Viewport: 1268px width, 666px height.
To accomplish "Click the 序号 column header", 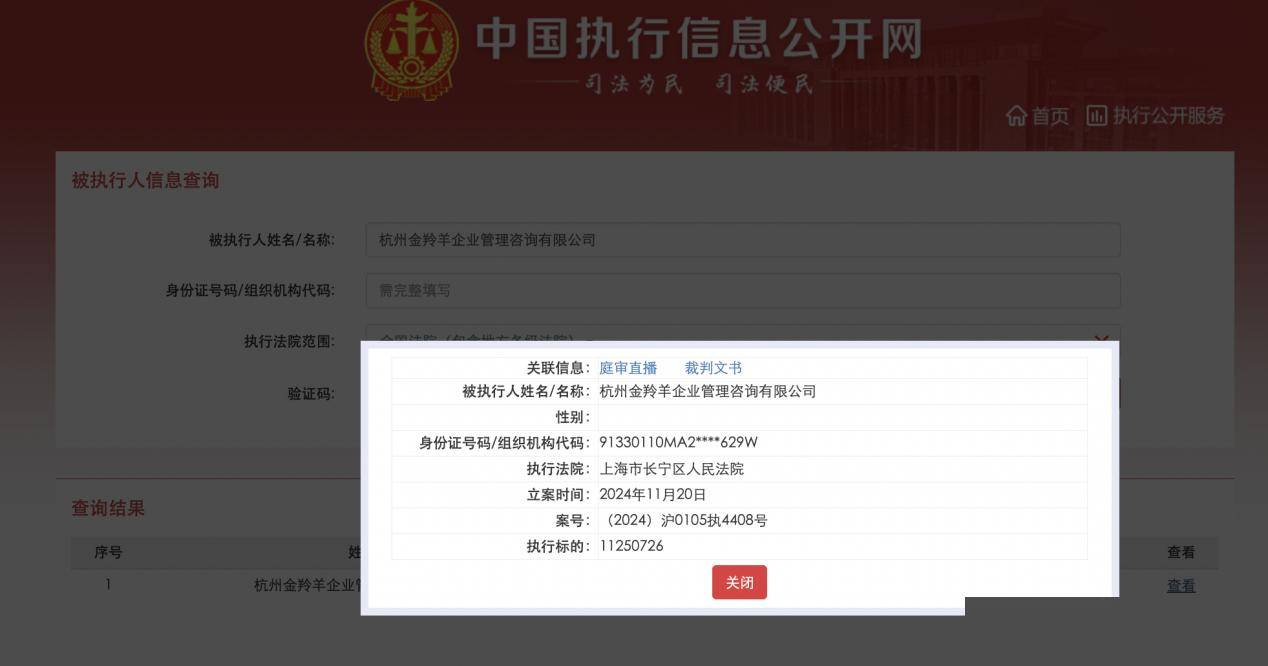I will 108,552.
